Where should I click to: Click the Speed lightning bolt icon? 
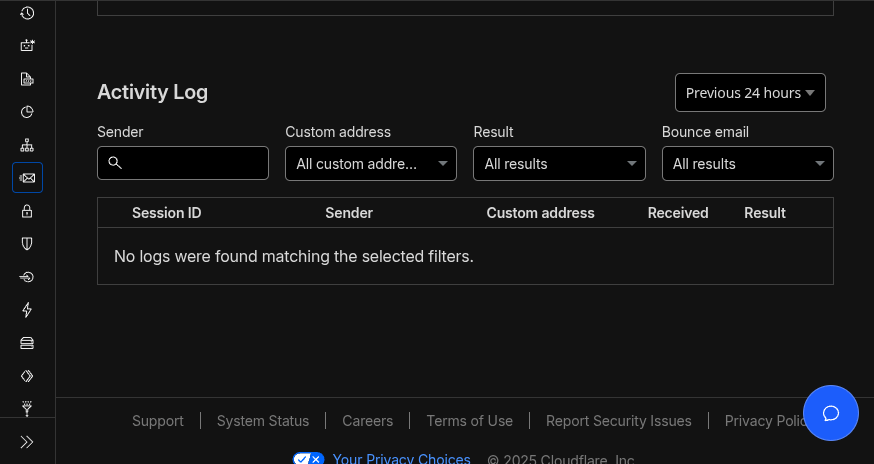tap(27, 310)
